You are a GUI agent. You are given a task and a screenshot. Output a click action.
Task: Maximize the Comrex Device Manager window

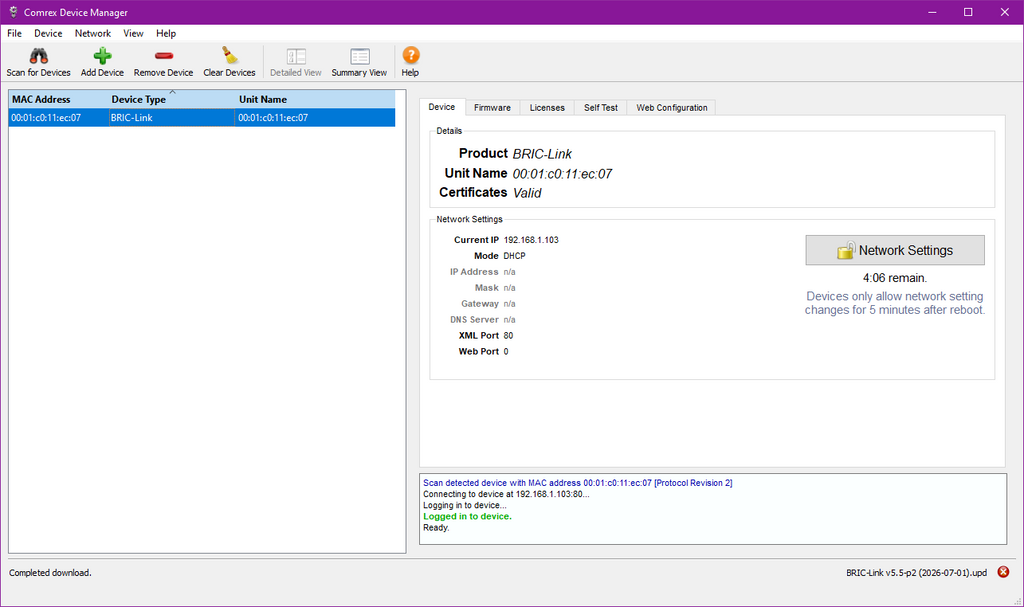pyautogui.click(x=968, y=12)
